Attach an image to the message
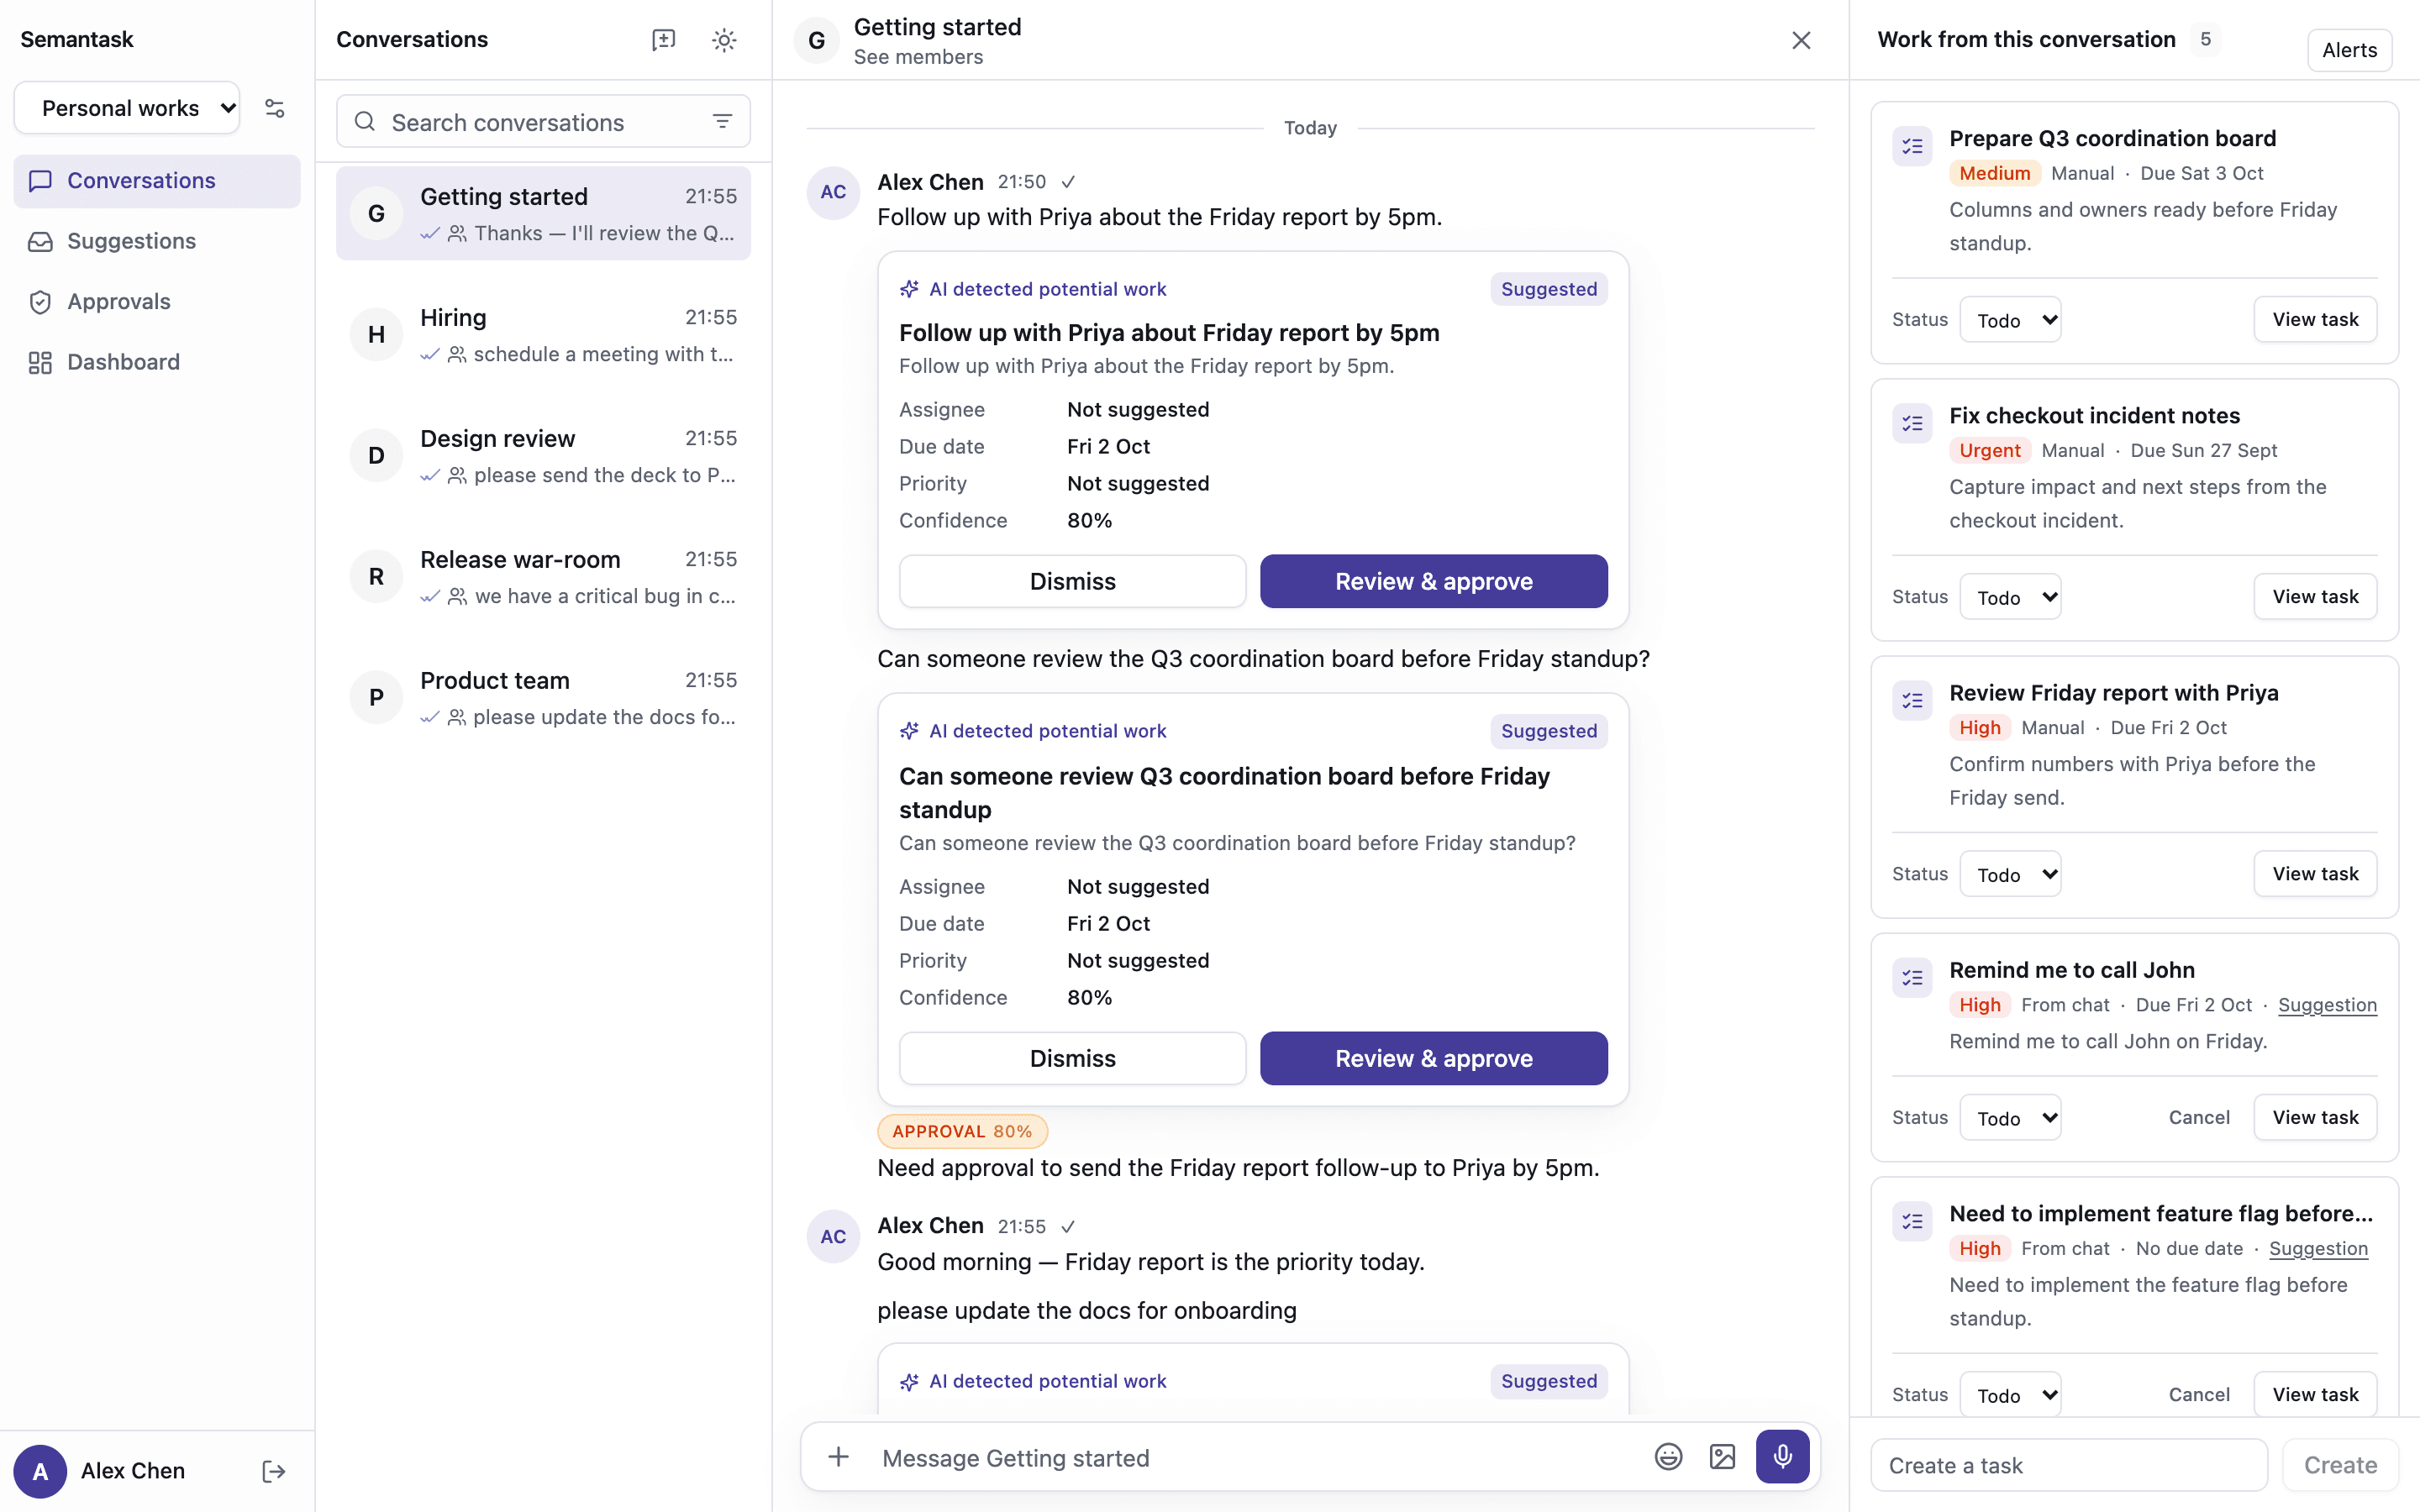 tap(1722, 1457)
